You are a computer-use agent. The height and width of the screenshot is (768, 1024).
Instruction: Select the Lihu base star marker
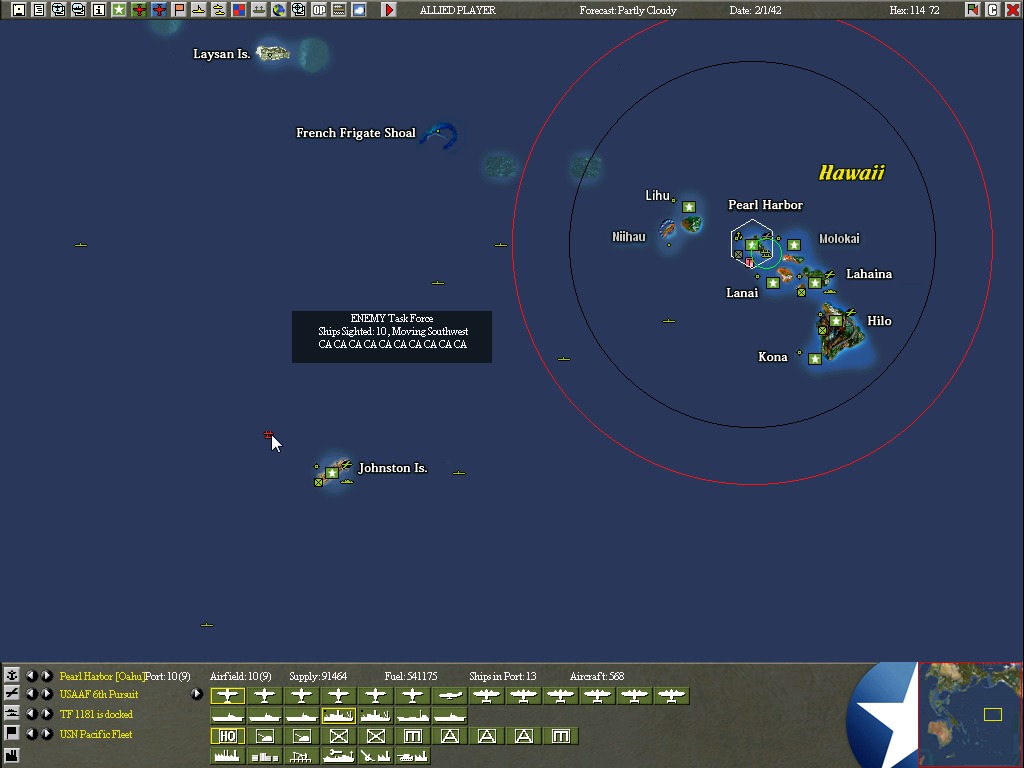click(x=689, y=207)
